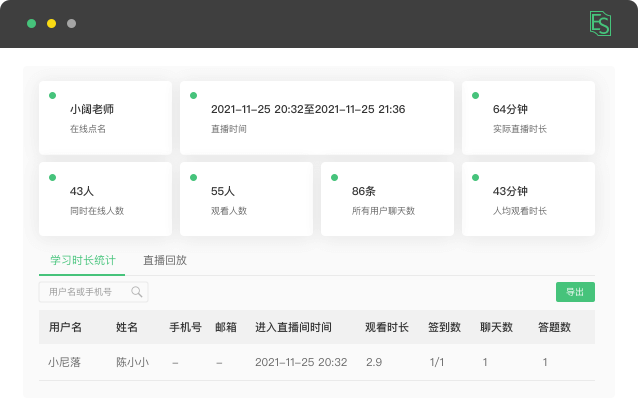Screen dimensions: 638x412
Task: Focus the 用户名或手机号 search field
Action: 84,292
